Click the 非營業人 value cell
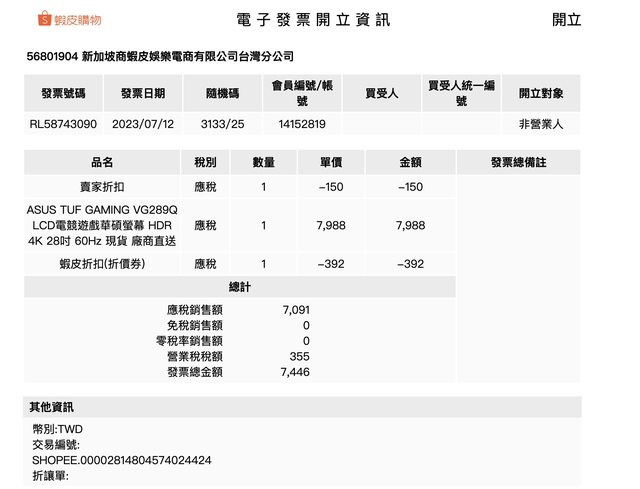 pos(541,125)
